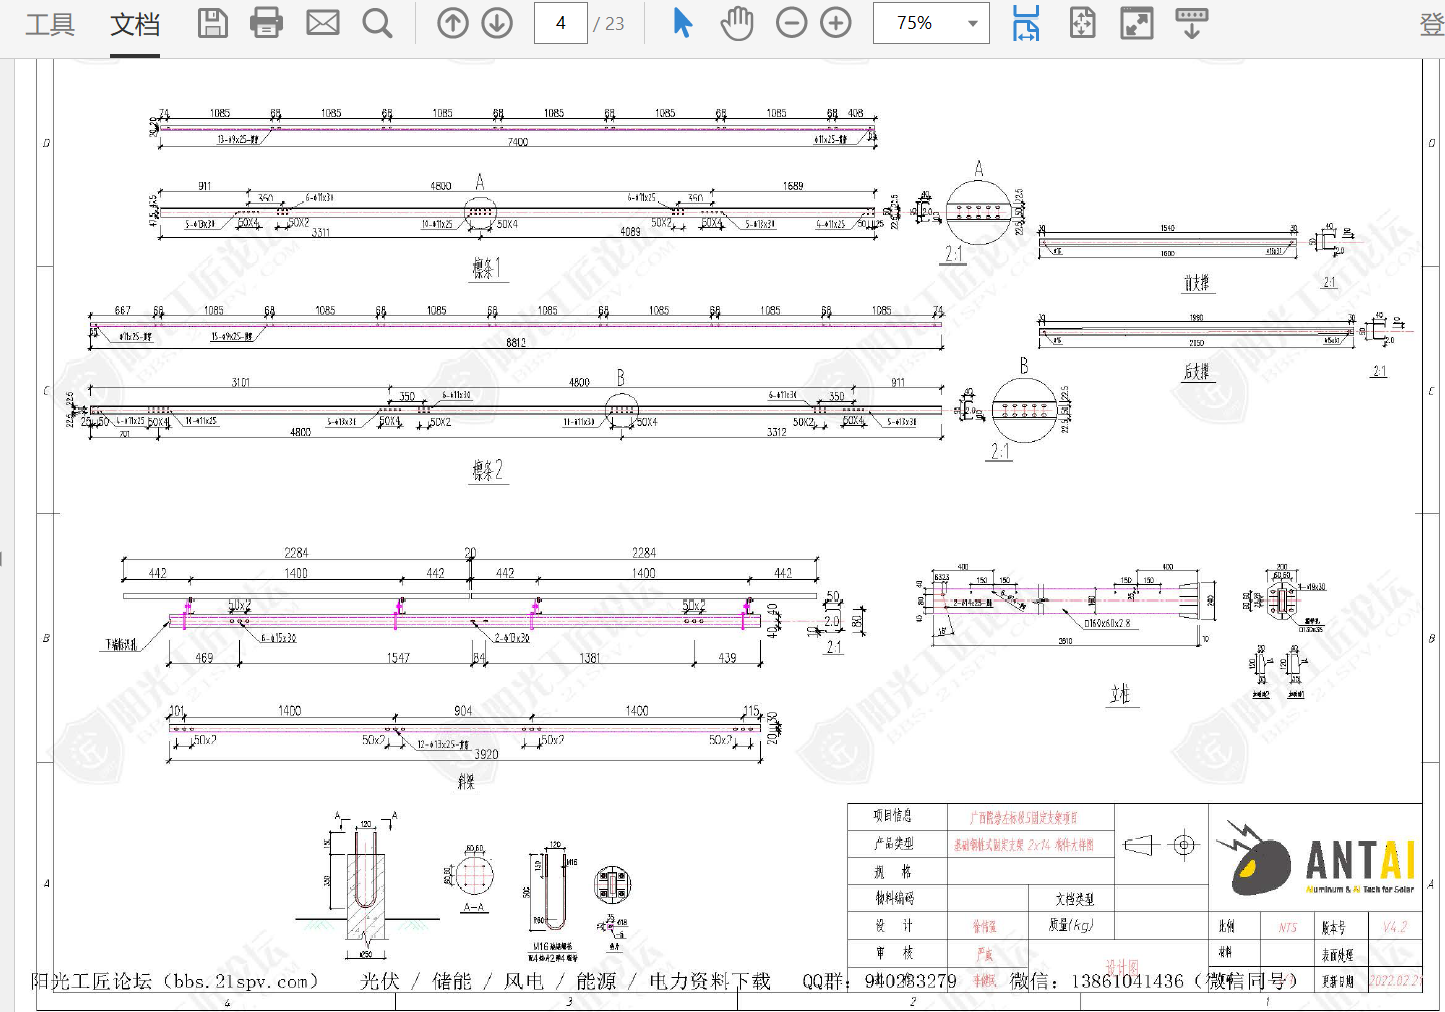Click the 6812 dimension text
Image resolution: width=1445 pixels, height=1012 pixels.
(516, 343)
